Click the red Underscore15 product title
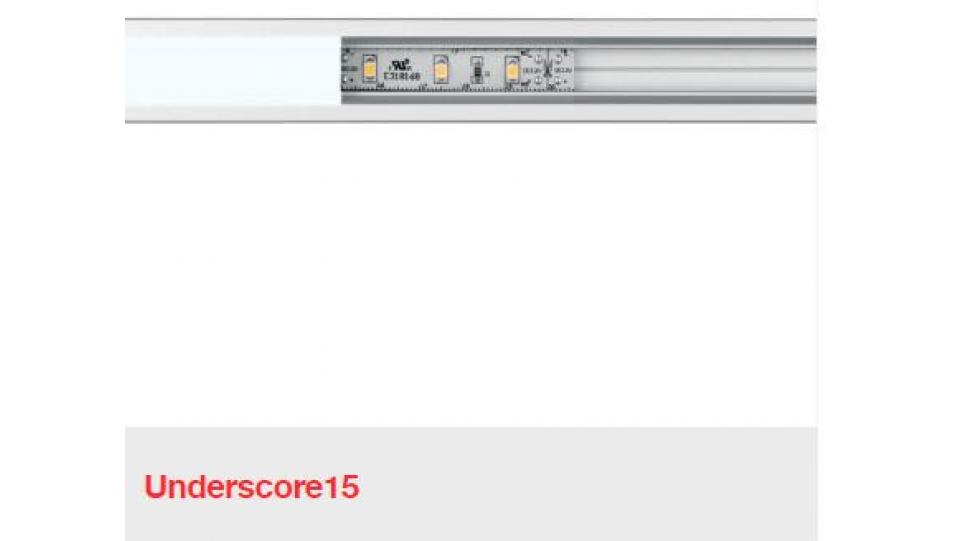This screenshot has width=962, height=541. [252, 487]
